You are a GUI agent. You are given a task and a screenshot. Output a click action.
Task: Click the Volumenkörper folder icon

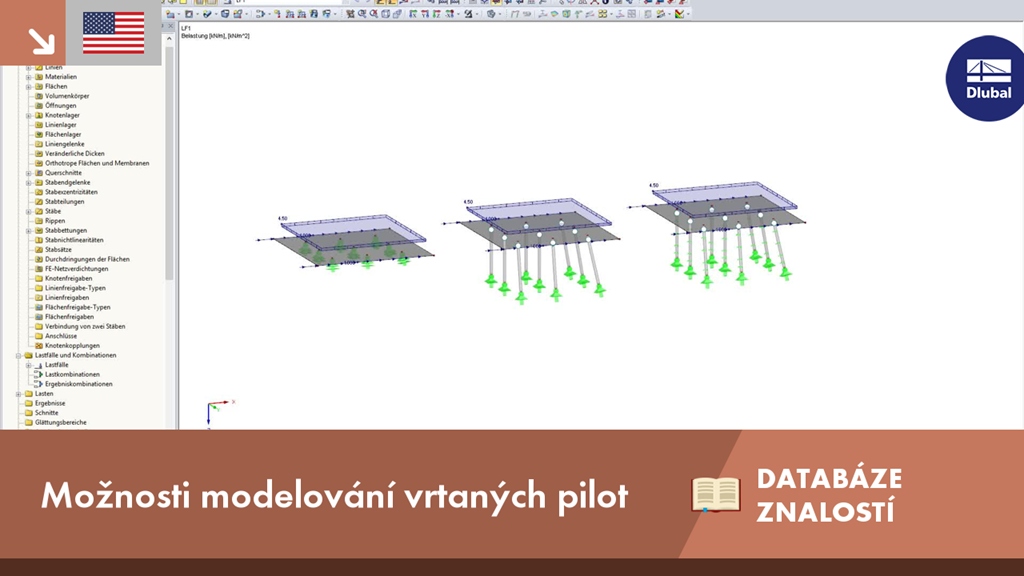pos(39,96)
